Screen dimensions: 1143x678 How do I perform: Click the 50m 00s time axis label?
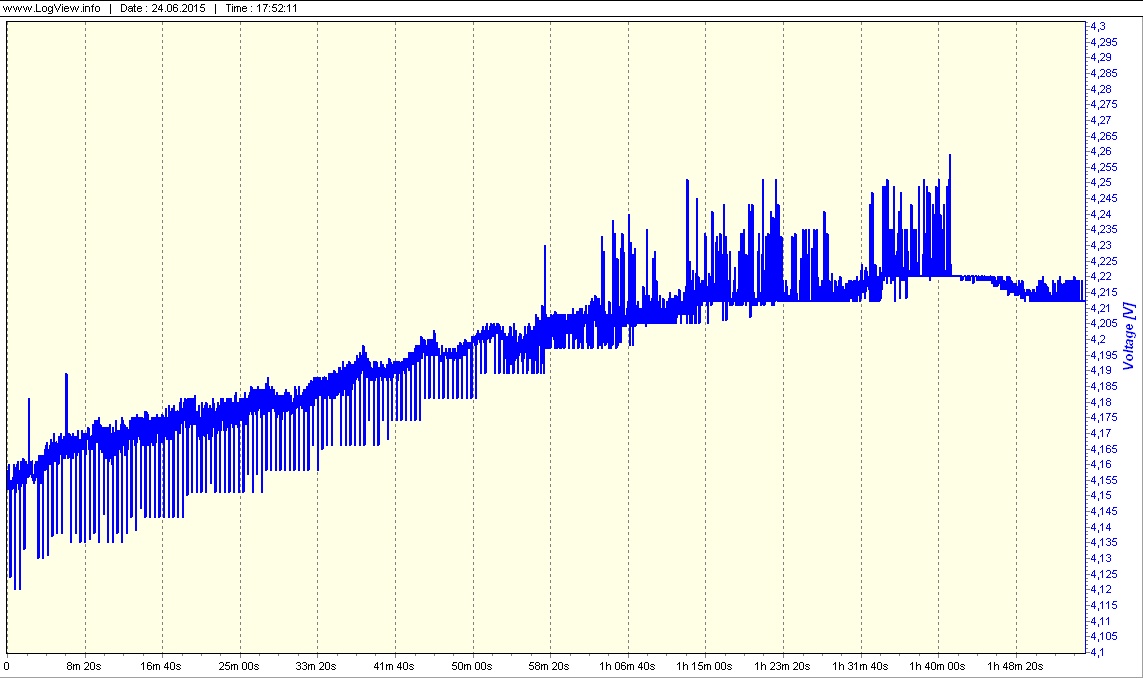pyautogui.click(x=473, y=665)
